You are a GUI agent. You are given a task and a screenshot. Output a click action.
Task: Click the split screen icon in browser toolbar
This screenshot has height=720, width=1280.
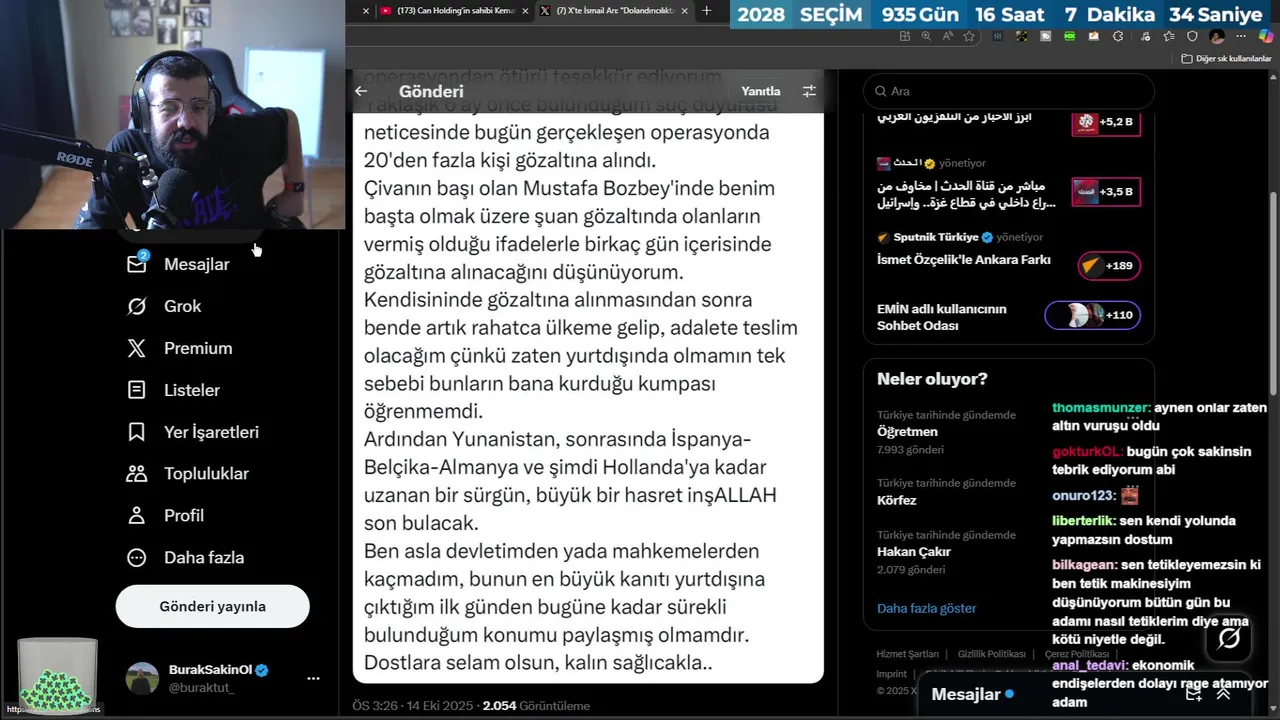(x=905, y=36)
